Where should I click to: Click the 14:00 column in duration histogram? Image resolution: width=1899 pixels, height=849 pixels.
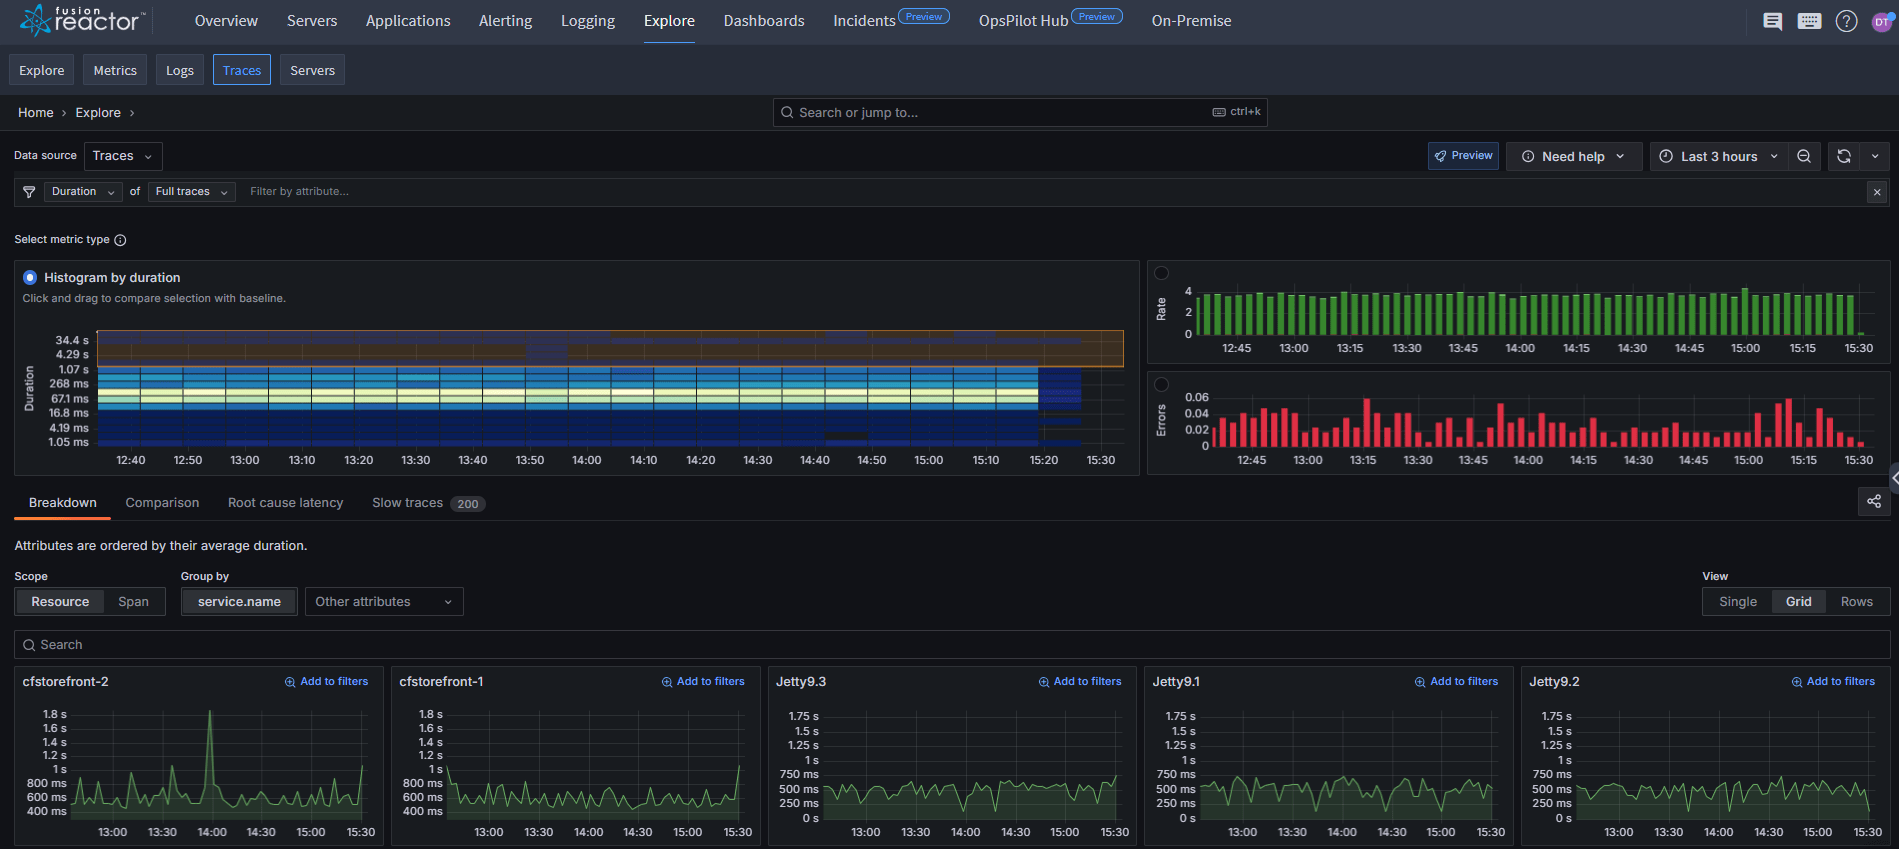(589, 388)
